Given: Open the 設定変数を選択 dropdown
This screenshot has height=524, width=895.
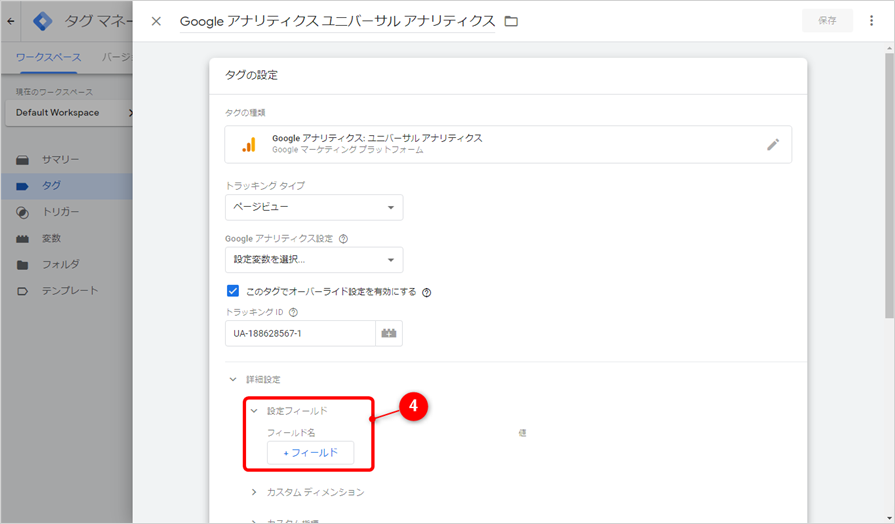Looking at the screenshot, I should pyautogui.click(x=314, y=260).
